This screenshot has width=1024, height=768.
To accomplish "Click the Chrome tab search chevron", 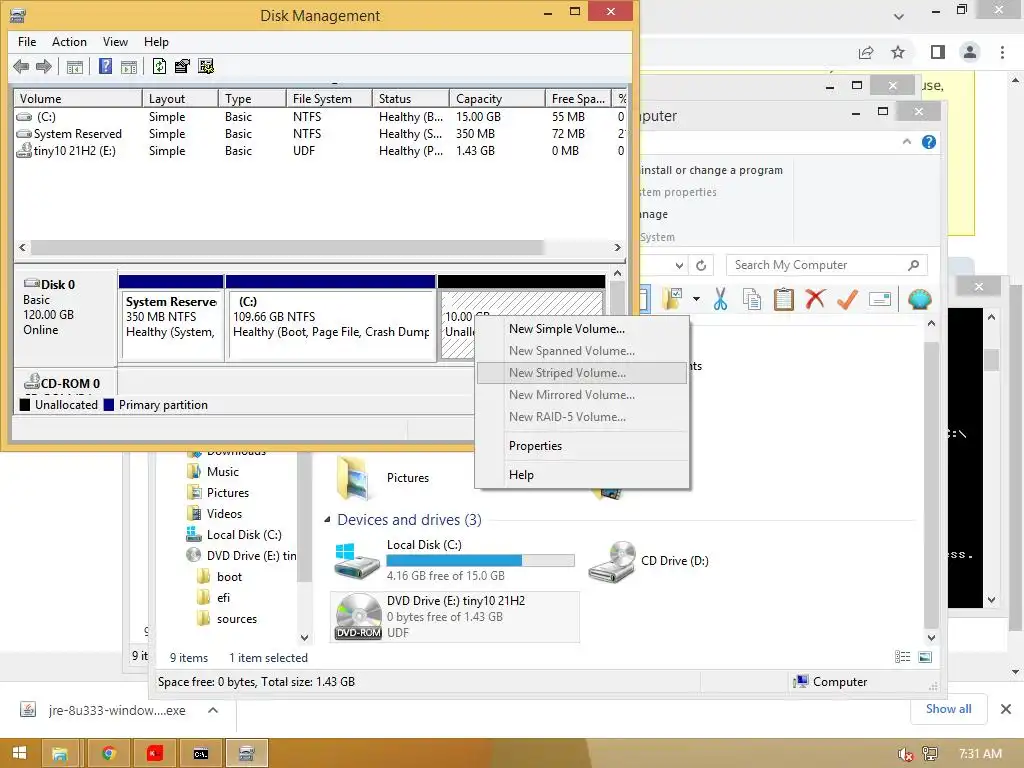I will (x=899, y=16).
